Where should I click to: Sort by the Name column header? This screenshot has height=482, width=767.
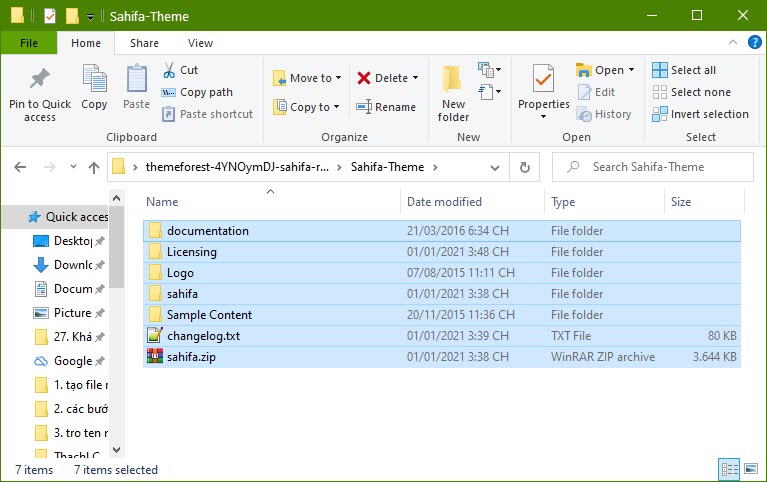coord(271,202)
